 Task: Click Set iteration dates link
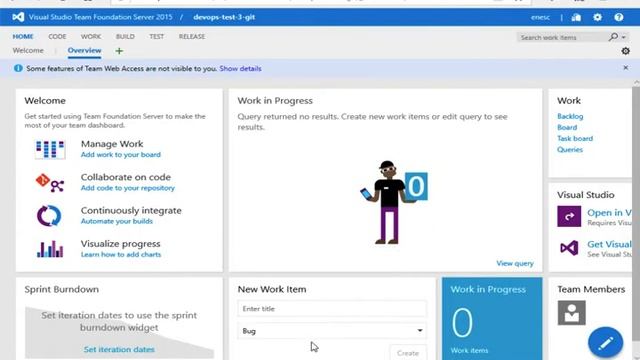tap(119, 349)
